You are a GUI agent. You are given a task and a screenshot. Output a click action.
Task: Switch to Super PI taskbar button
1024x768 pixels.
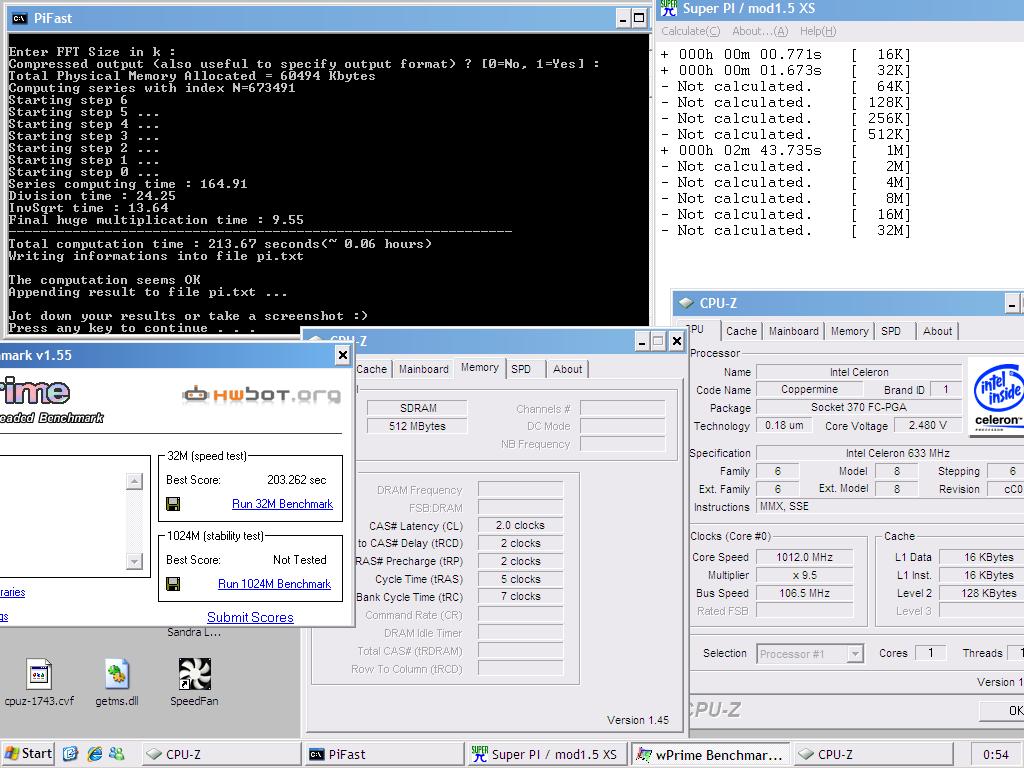(547, 754)
